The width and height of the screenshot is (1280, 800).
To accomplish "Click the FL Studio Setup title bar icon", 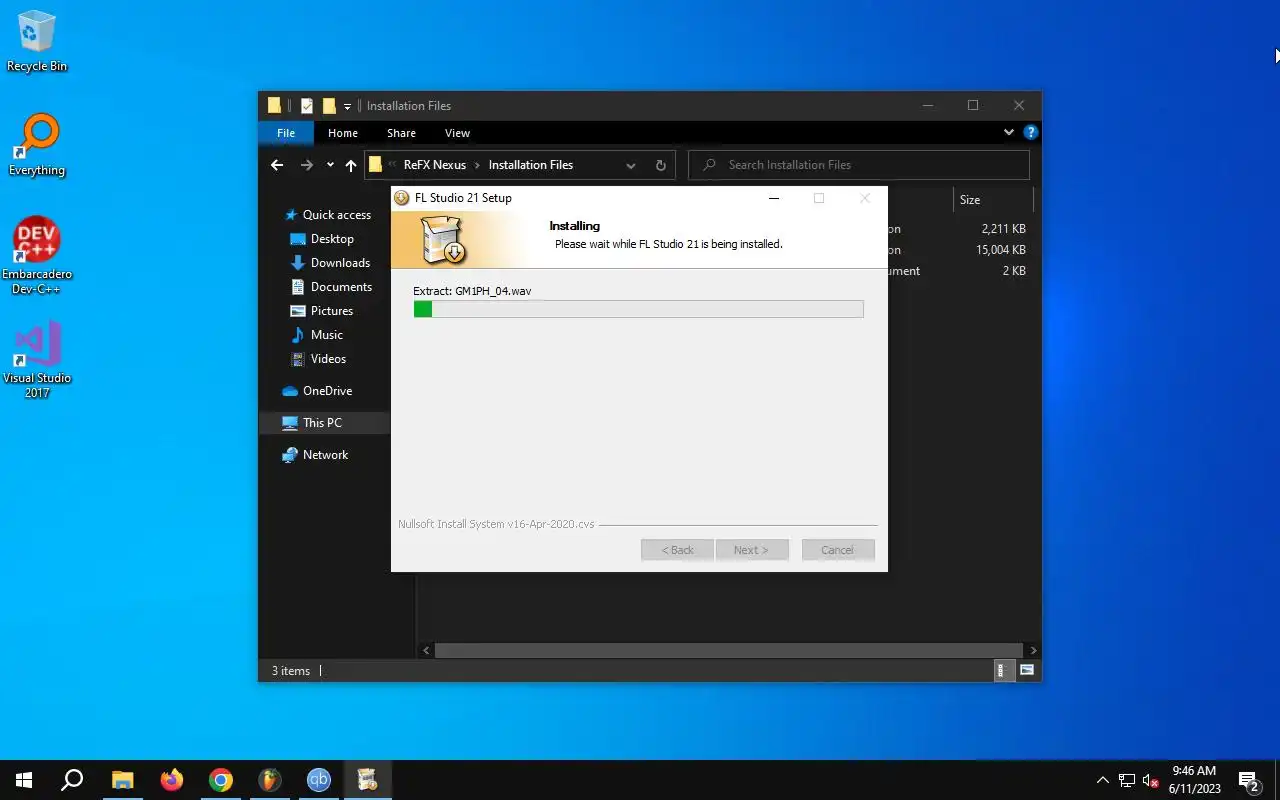I will pyautogui.click(x=402, y=198).
